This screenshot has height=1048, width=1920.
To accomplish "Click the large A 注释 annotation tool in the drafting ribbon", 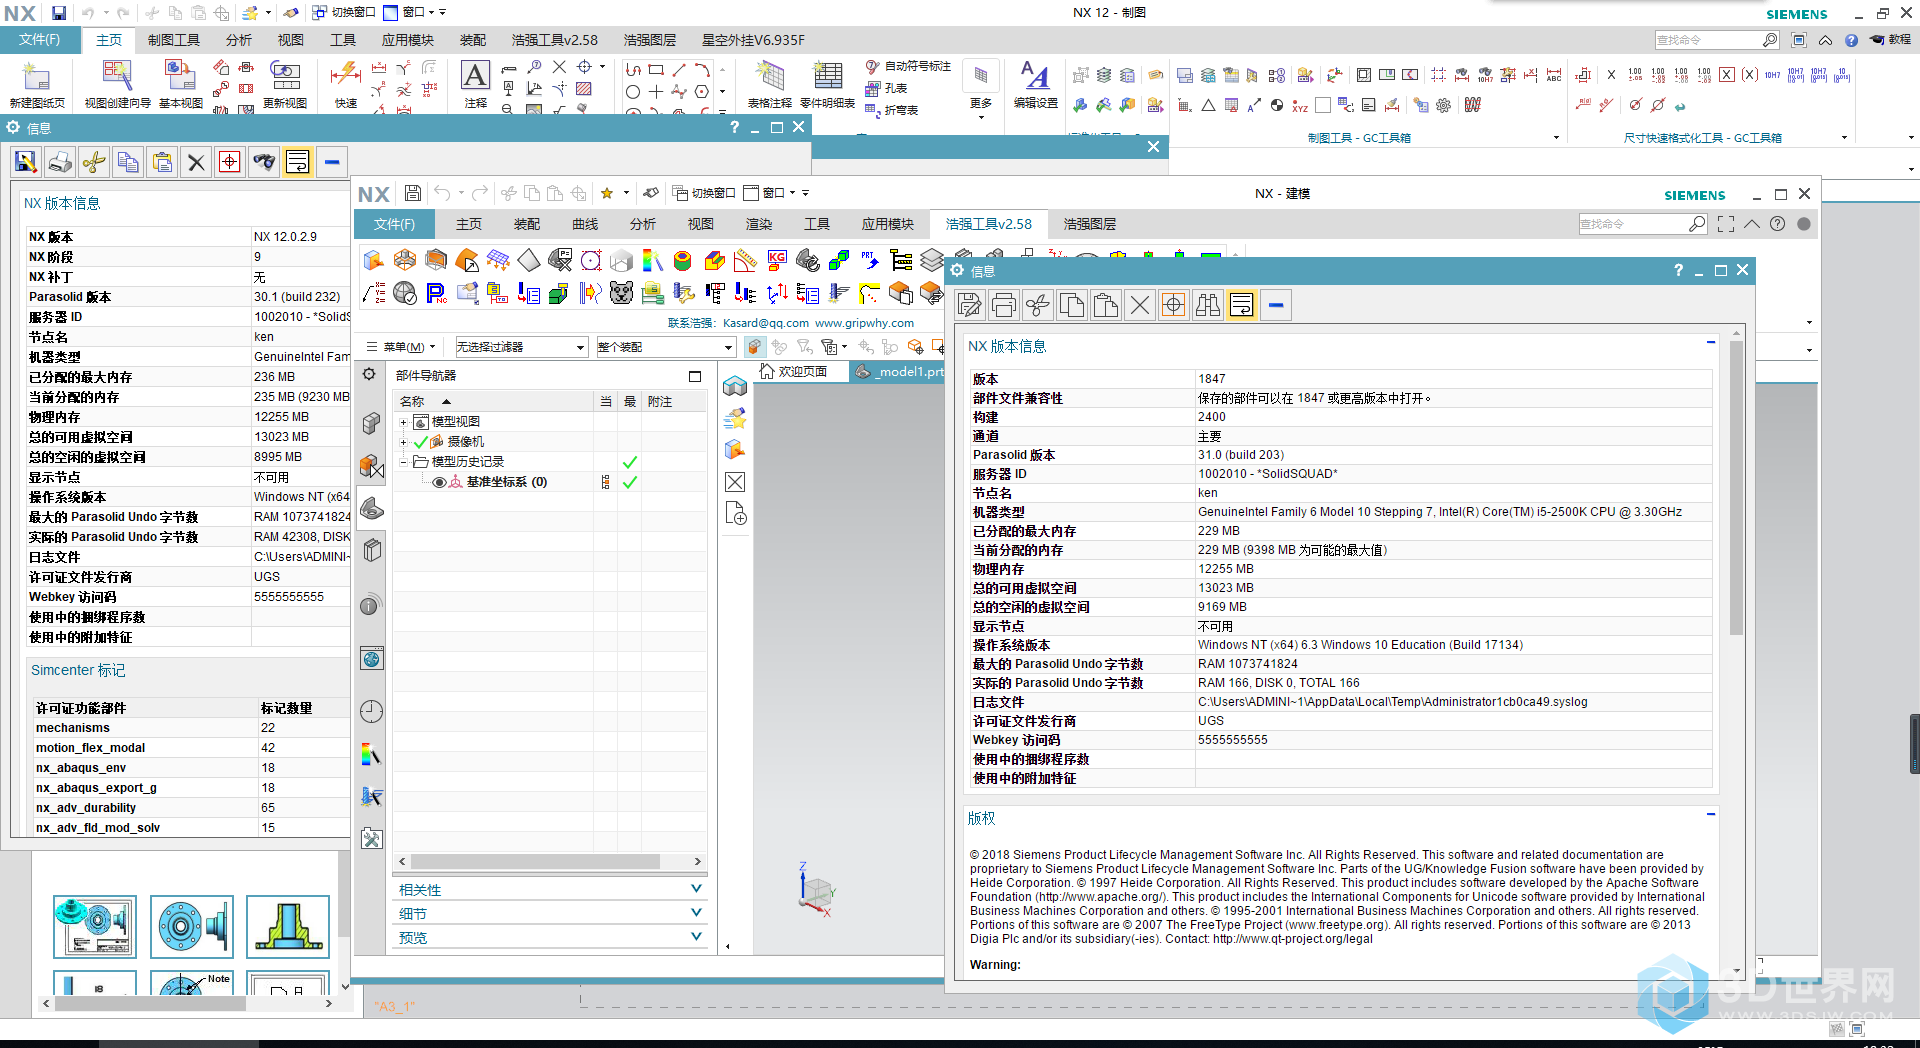I will coord(475,83).
